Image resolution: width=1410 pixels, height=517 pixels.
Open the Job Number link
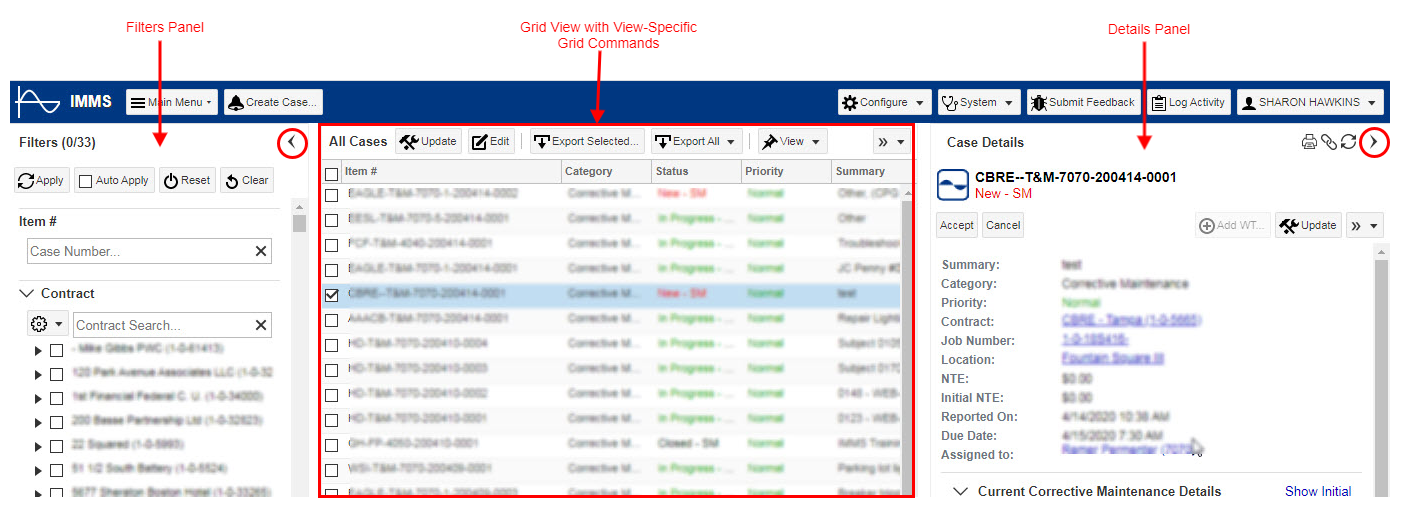pos(1095,340)
